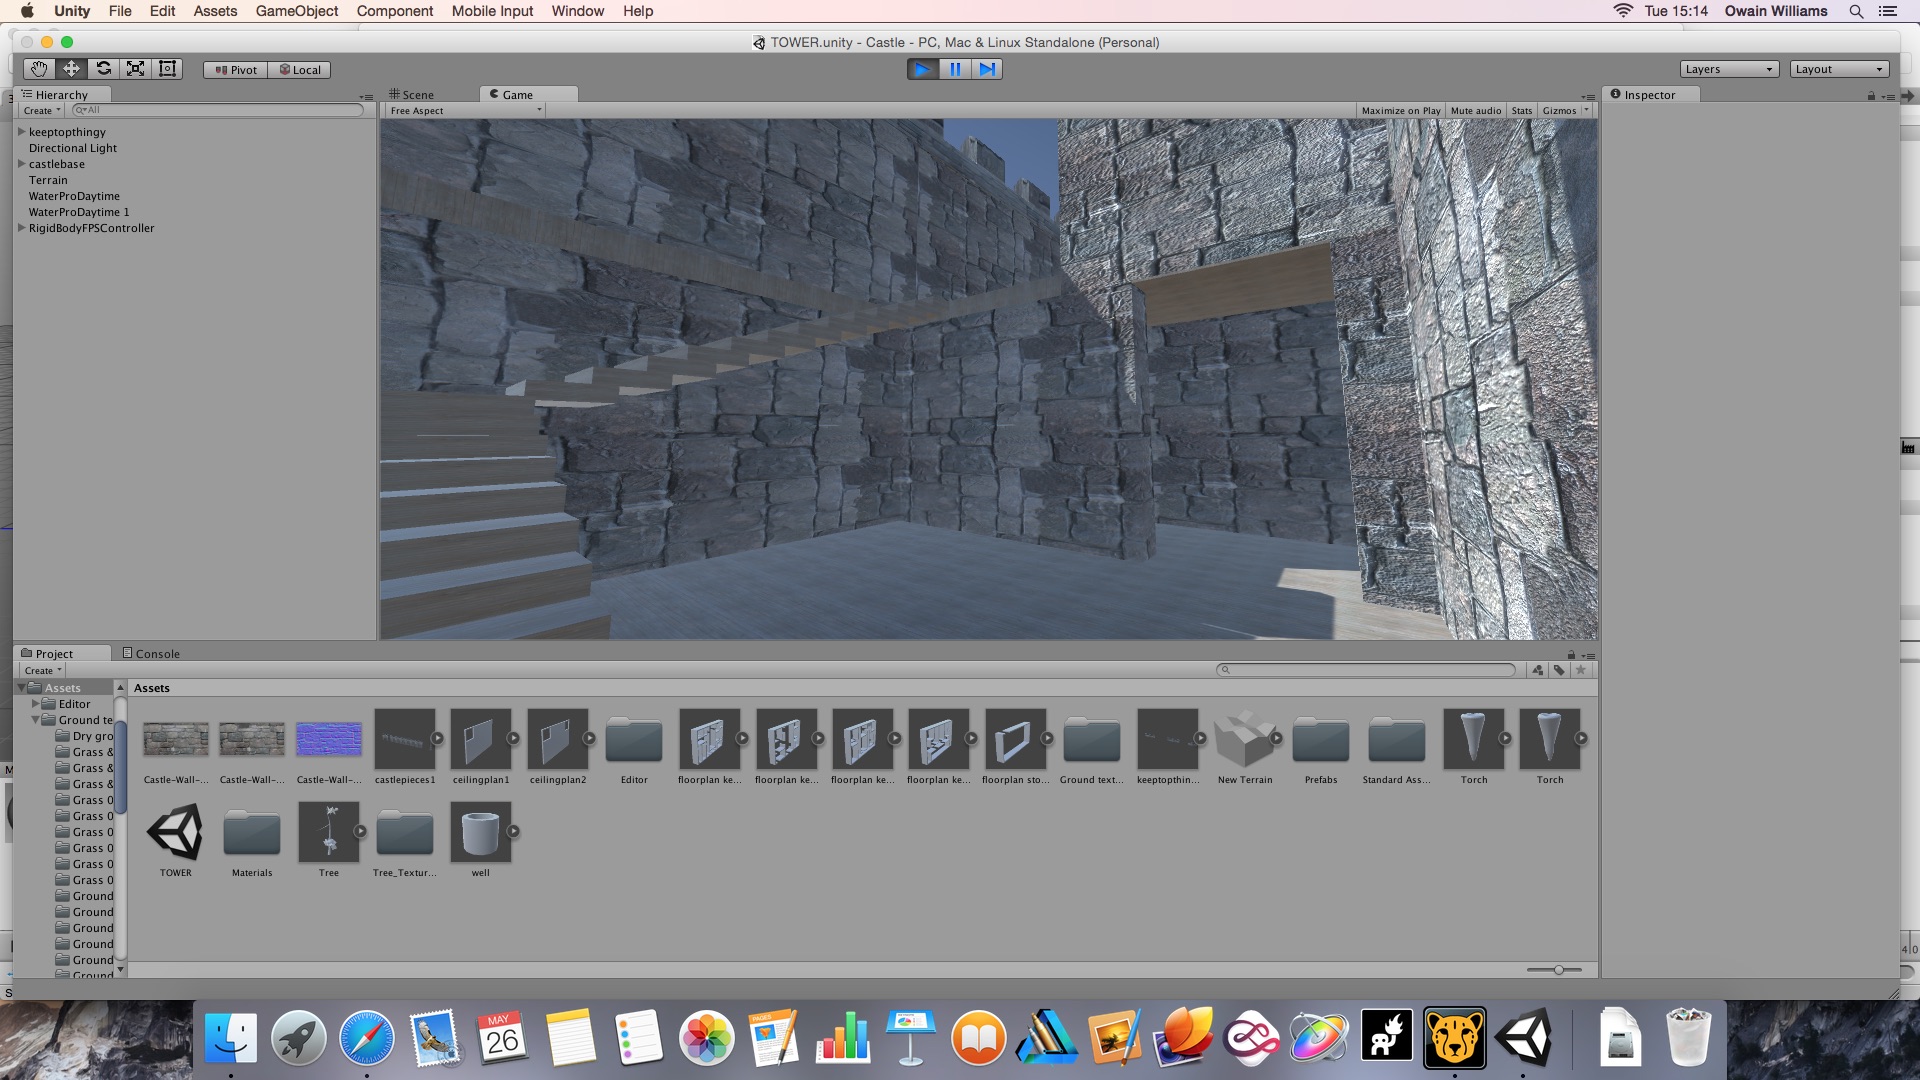Select the Hand tool in the toolbar

(39, 69)
